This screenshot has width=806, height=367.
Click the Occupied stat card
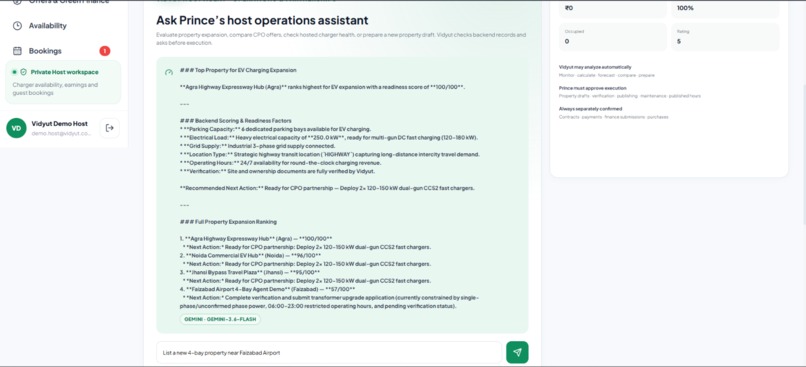point(613,37)
